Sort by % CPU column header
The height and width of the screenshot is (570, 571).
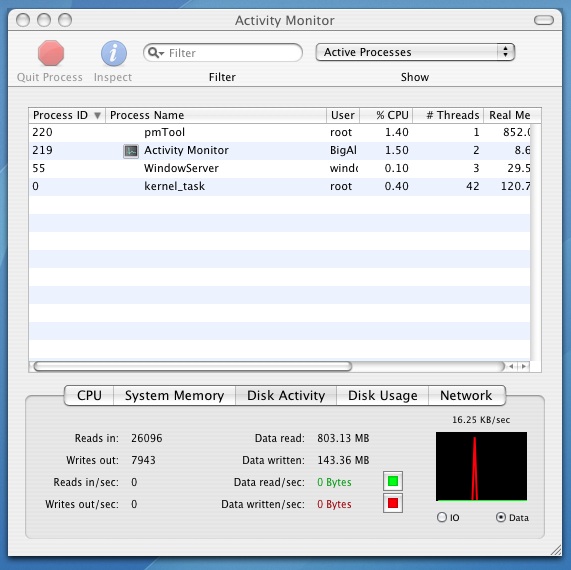coord(386,115)
